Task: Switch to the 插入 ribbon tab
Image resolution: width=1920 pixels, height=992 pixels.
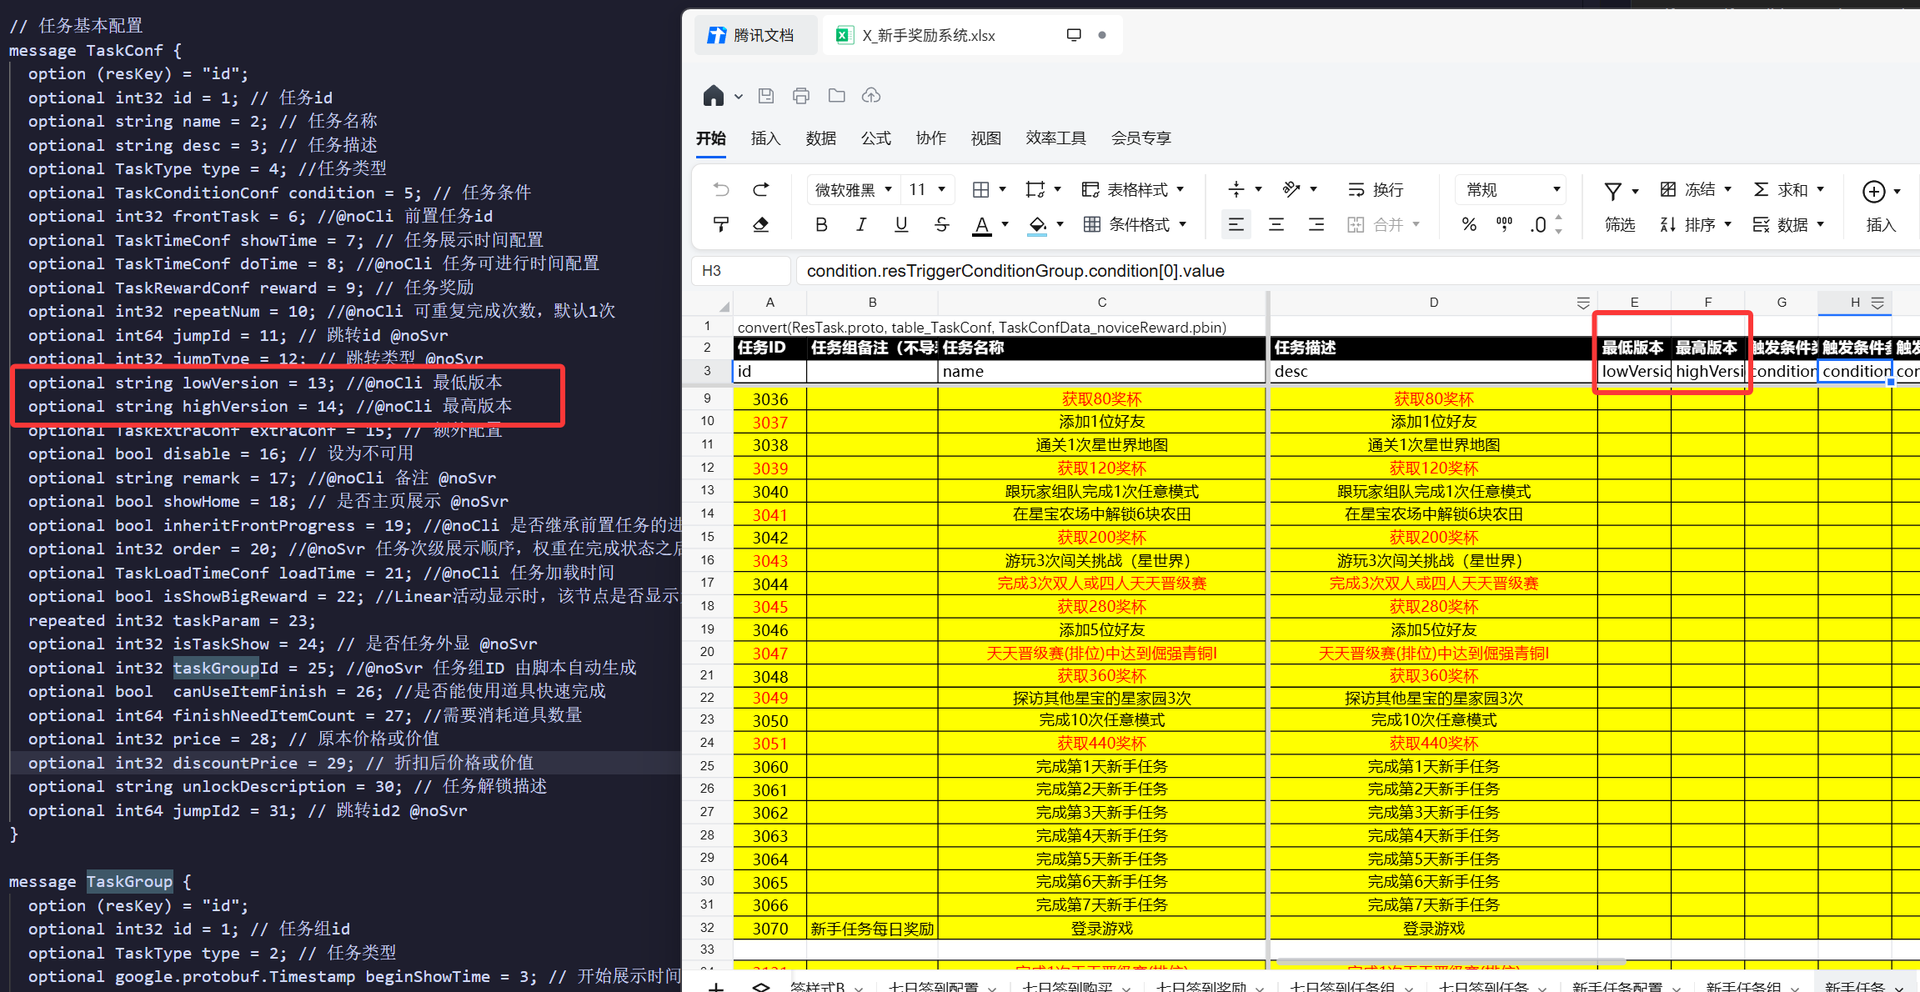Action: [x=765, y=138]
